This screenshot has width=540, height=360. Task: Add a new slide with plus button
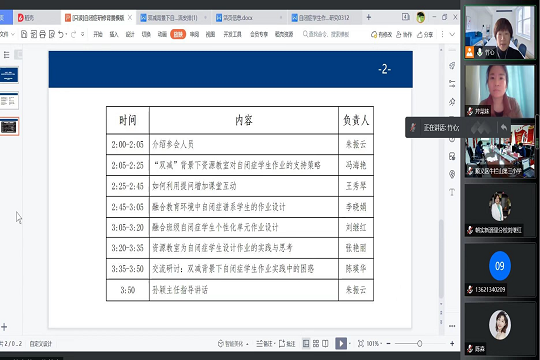(4, 327)
